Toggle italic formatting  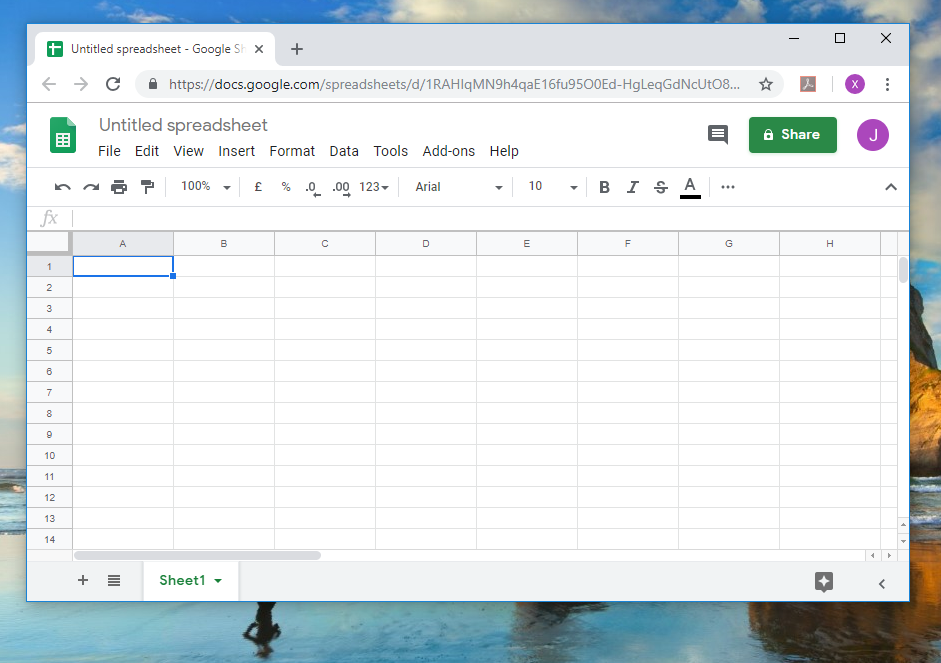[x=632, y=187]
